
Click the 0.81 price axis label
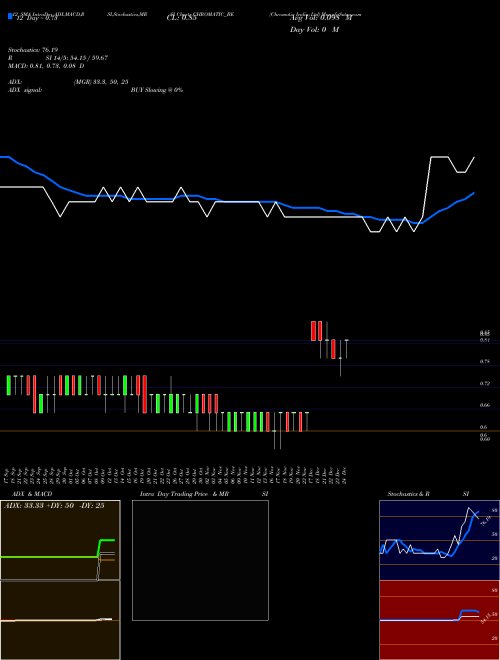484,340
